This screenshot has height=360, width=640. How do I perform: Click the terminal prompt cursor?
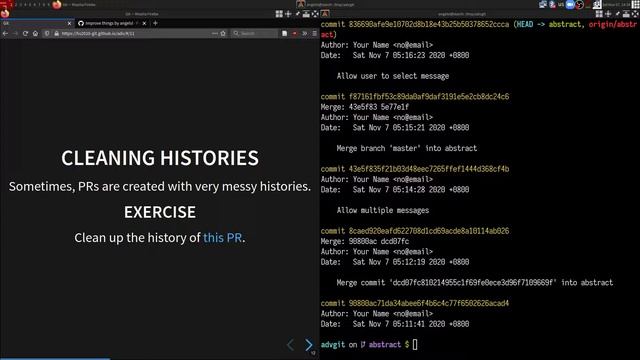pos(415,344)
